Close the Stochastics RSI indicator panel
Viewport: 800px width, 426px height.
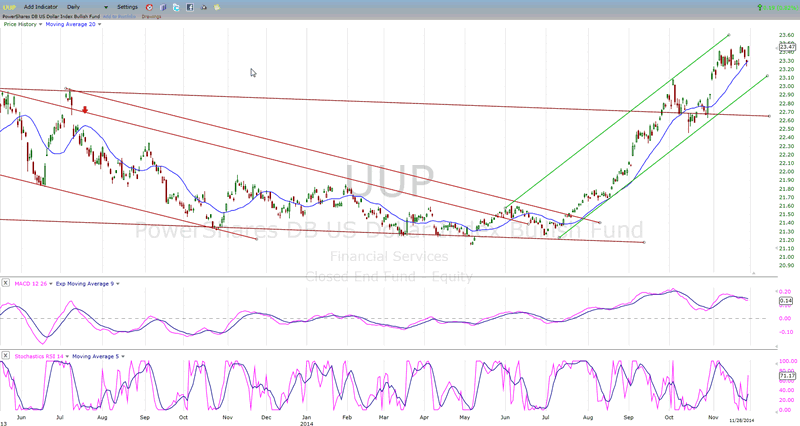[x=5, y=353]
